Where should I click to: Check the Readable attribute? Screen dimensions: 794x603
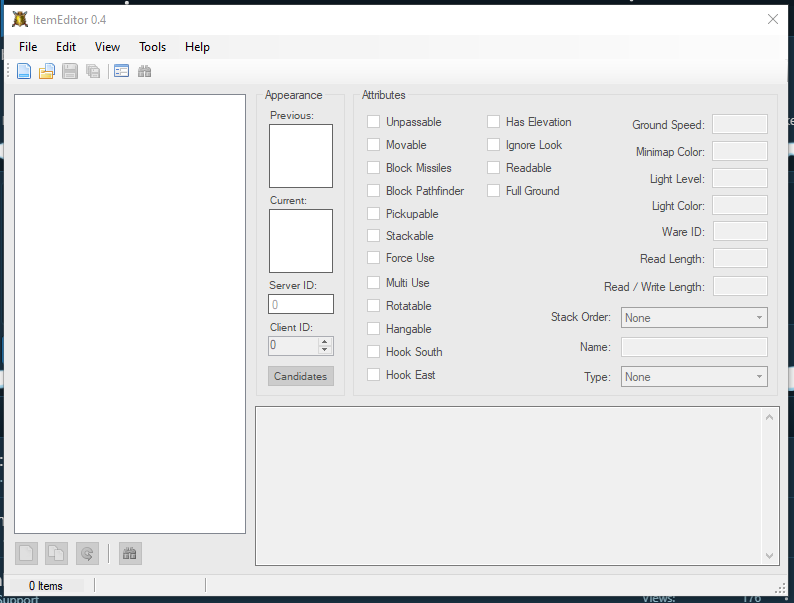pos(493,168)
